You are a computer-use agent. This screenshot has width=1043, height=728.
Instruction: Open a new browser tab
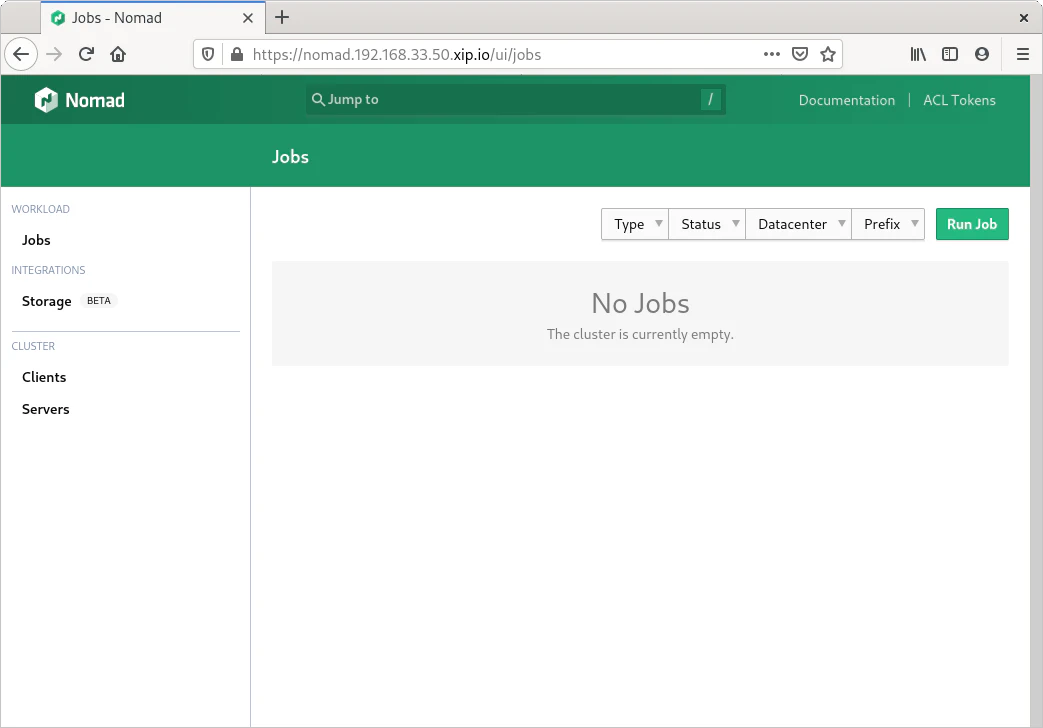tap(282, 17)
